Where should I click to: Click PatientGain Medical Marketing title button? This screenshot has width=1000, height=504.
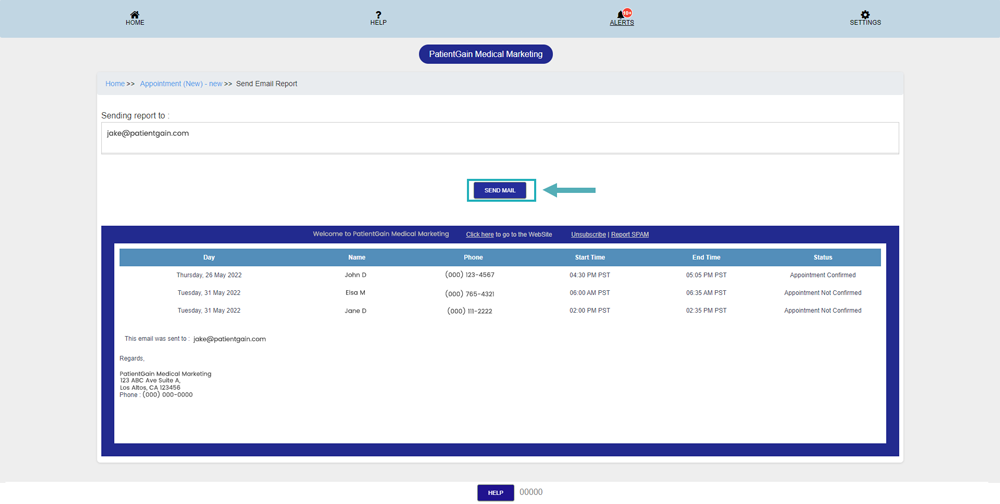(485, 54)
